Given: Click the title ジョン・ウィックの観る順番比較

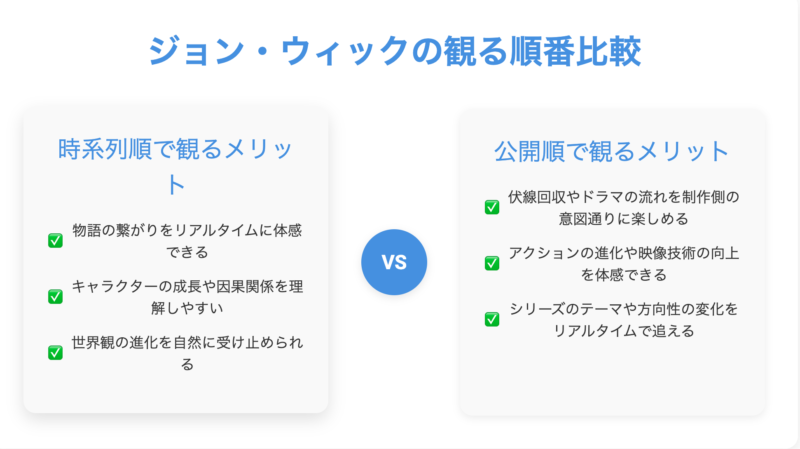Looking at the screenshot, I should pyautogui.click(x=394, y=51).
